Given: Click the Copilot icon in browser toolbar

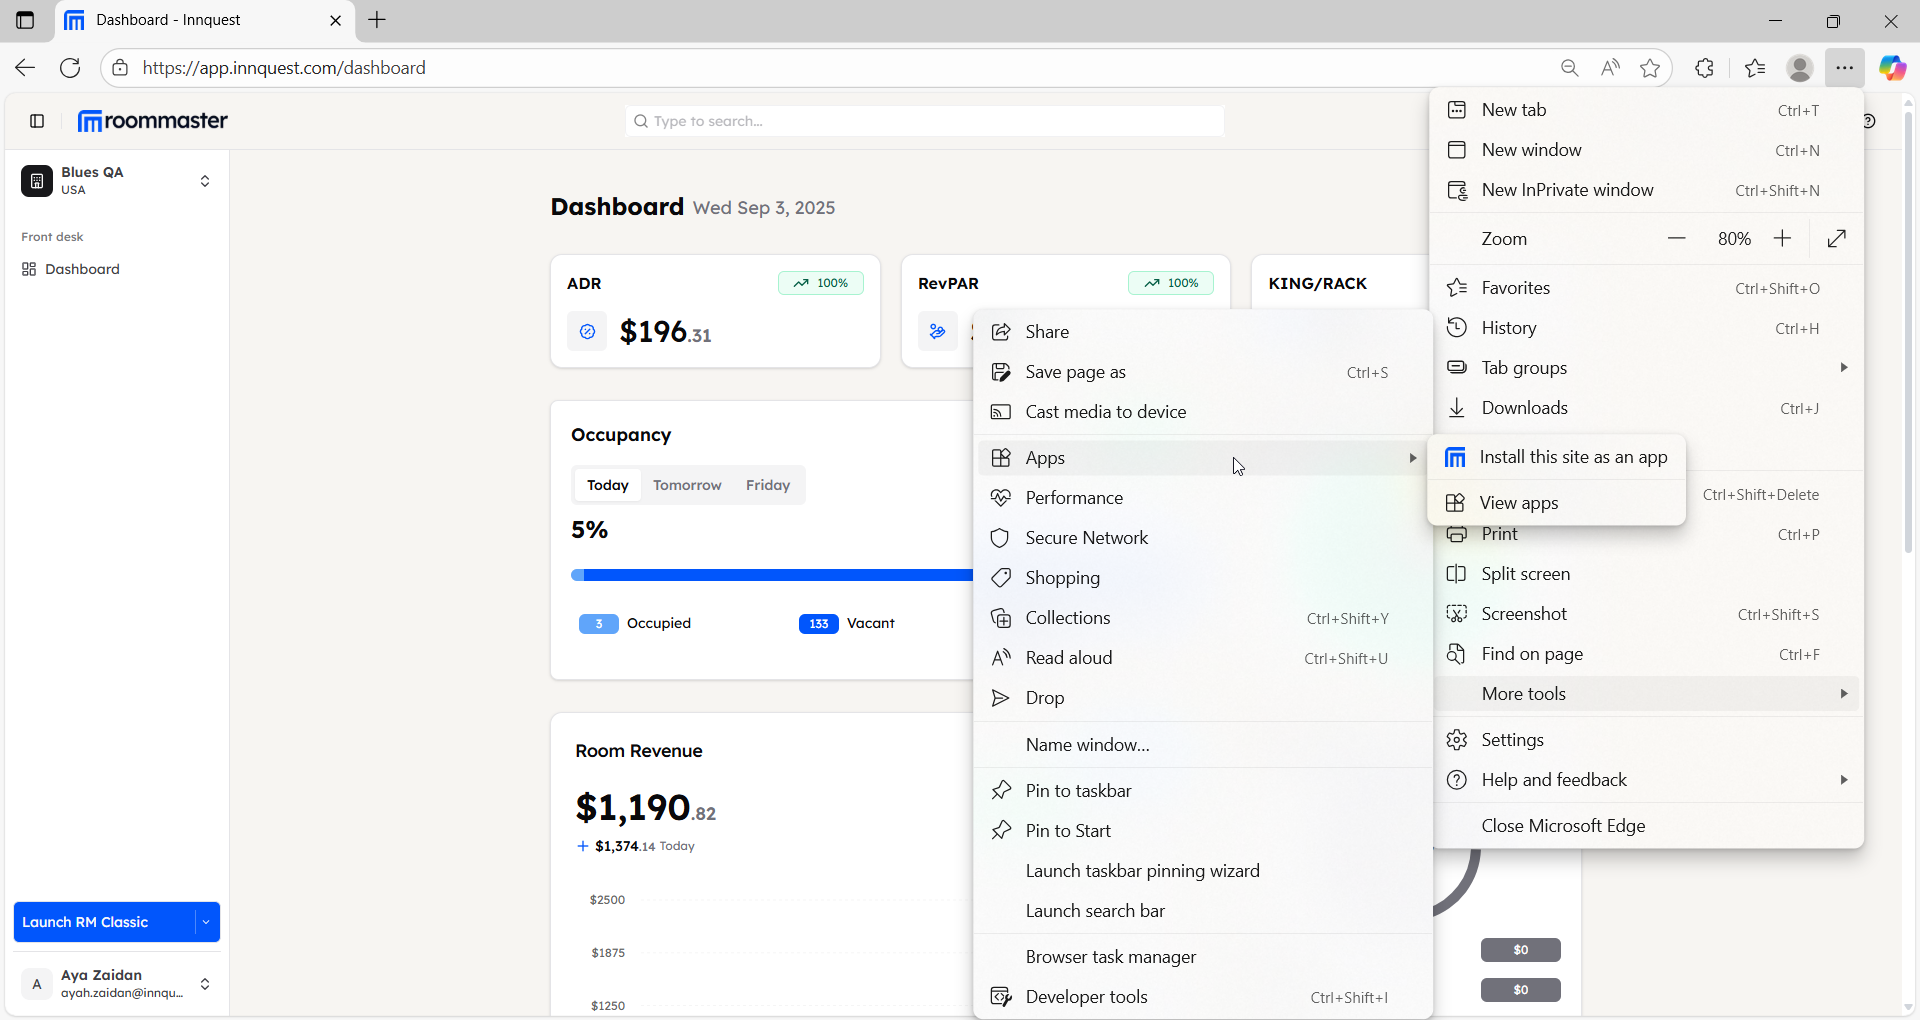Looking at the screenshot, I should coord(1891,68).
